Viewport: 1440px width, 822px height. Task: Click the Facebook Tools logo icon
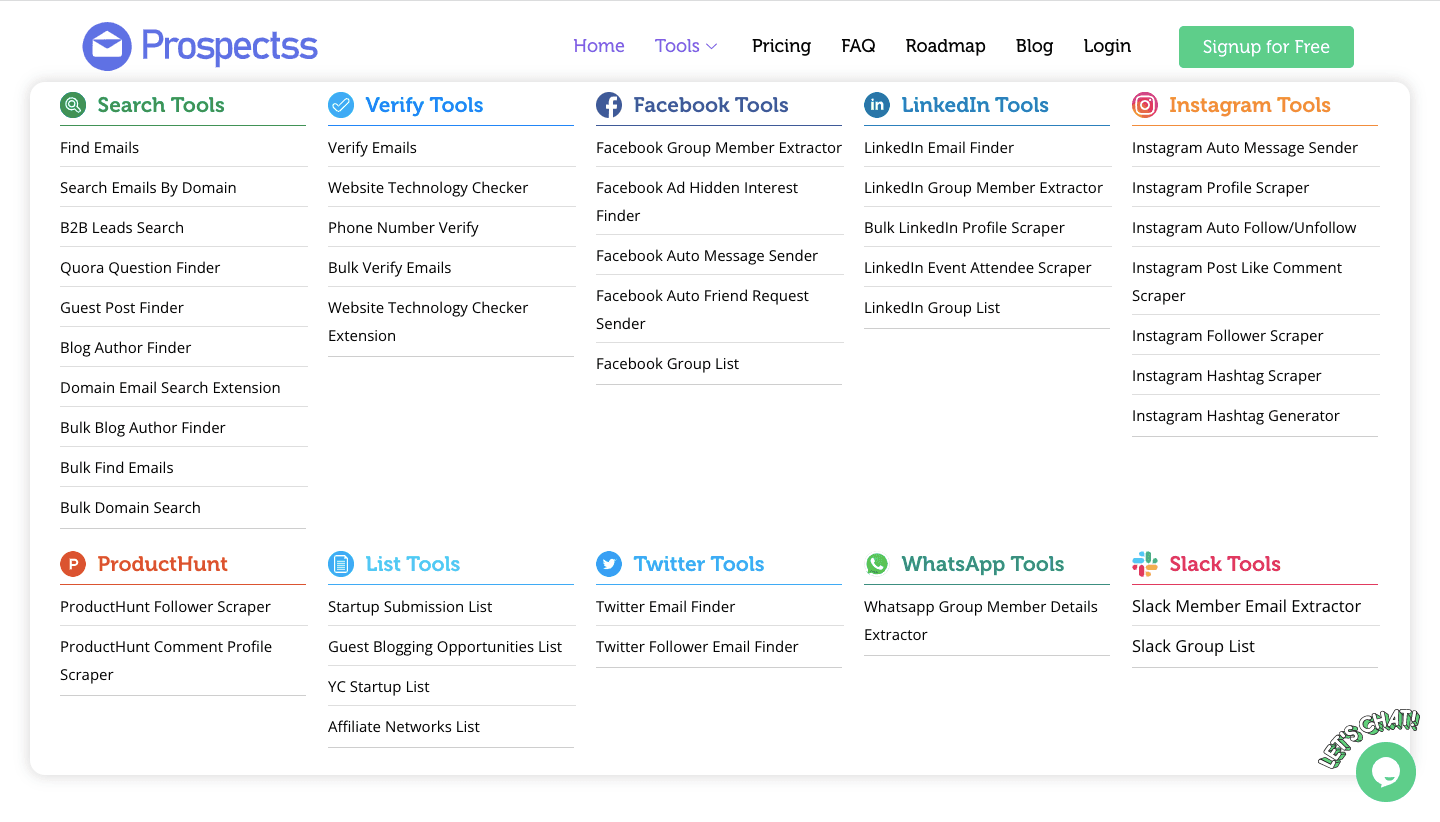tap(609, 105)
